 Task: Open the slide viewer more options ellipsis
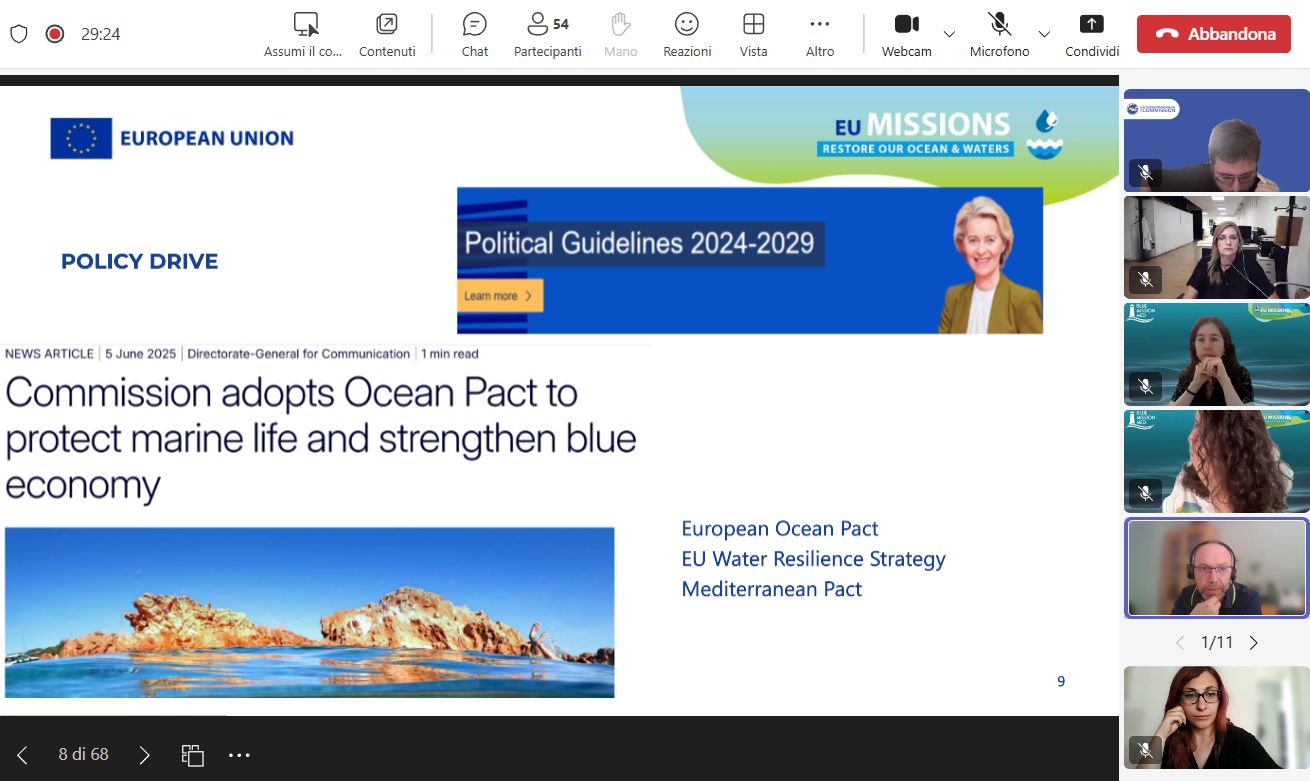(x=239, y=755)
